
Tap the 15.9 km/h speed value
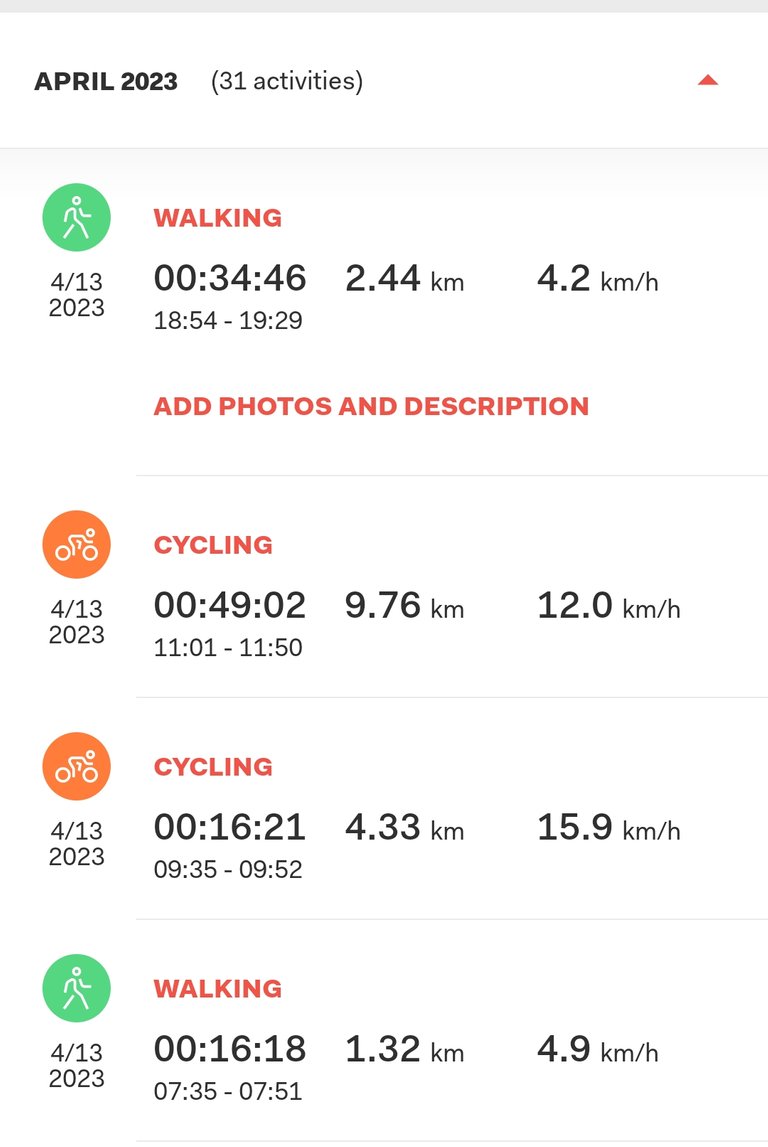point(609,827)
